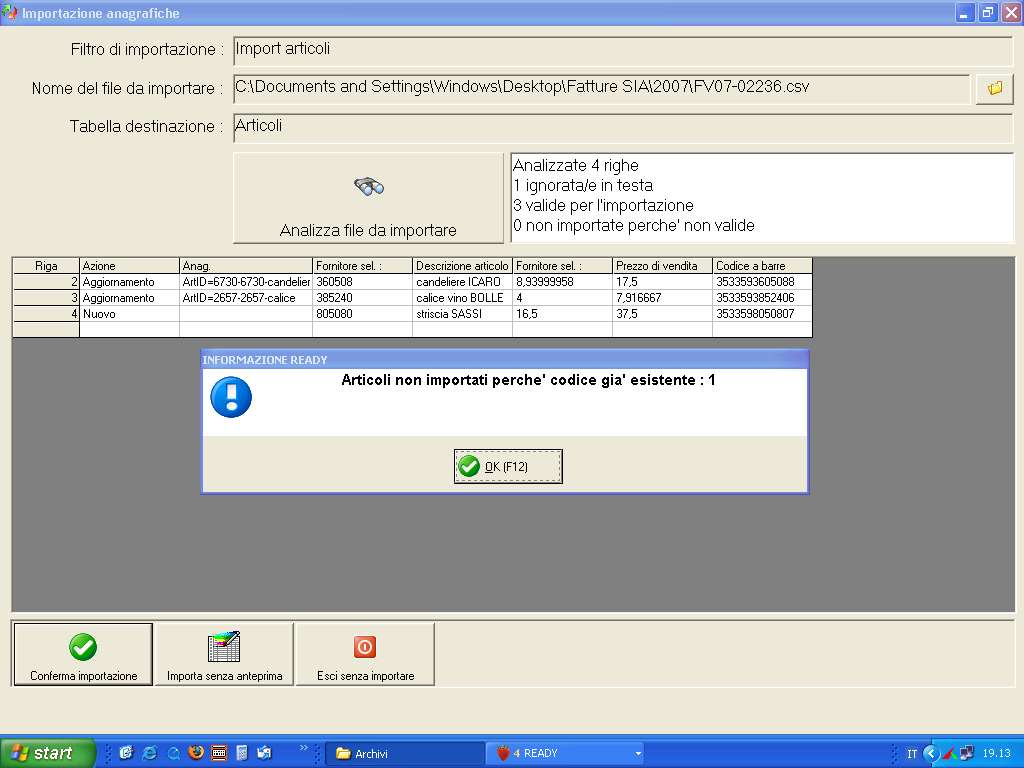Launch Internet Explorer from quick launch
This screenshot has width=1024, height=768.
pyautogui.click(x=150, y=753)
